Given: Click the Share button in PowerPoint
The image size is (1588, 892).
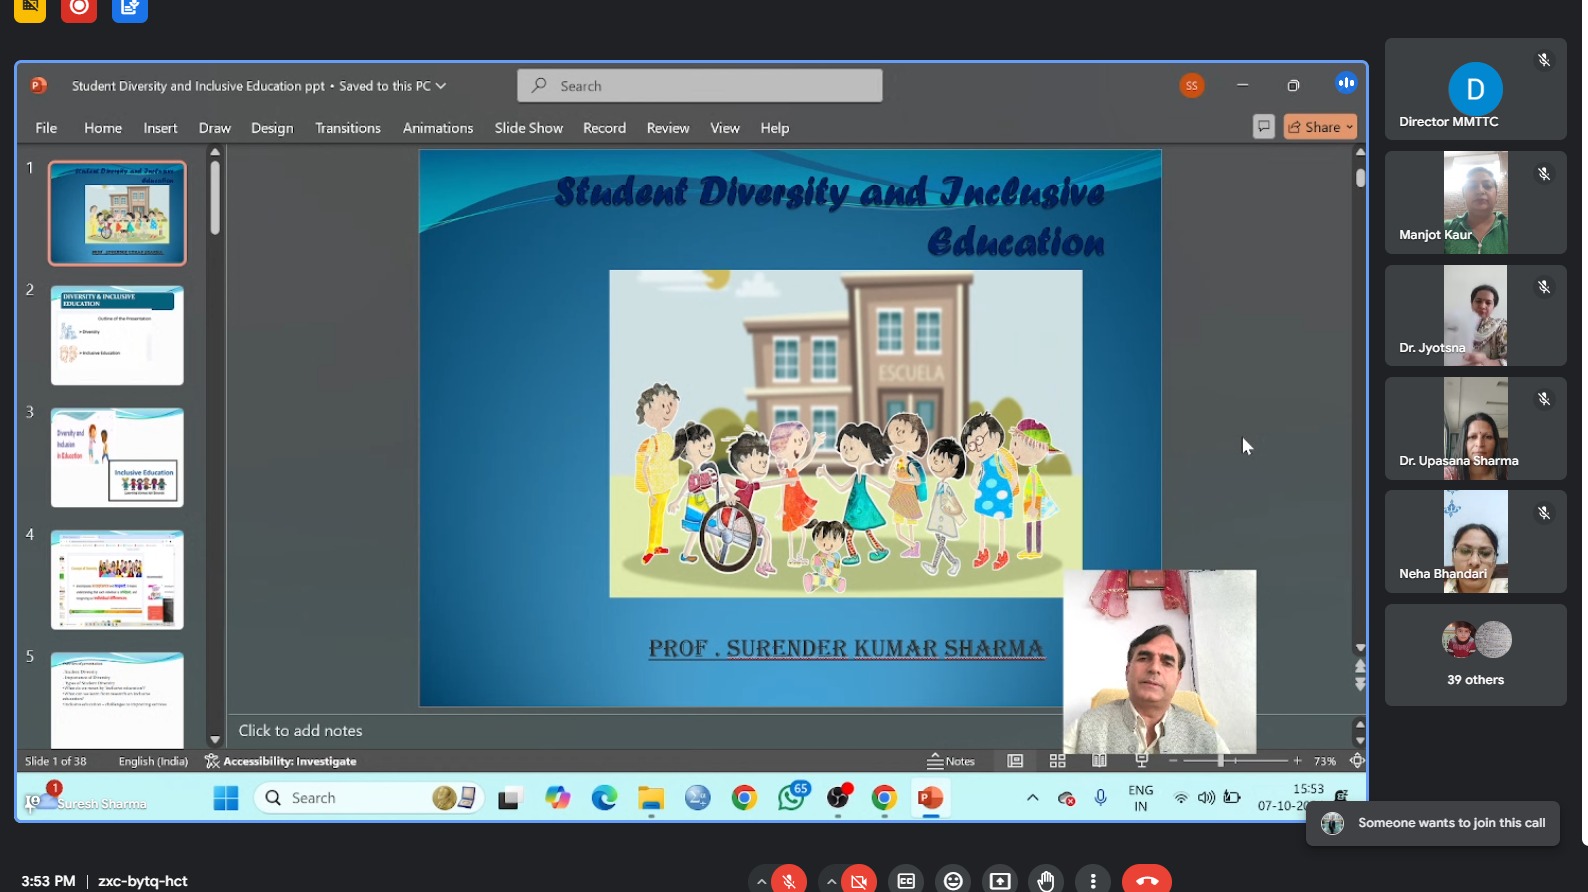Looking at the screenshot, I should [1320, 127].
